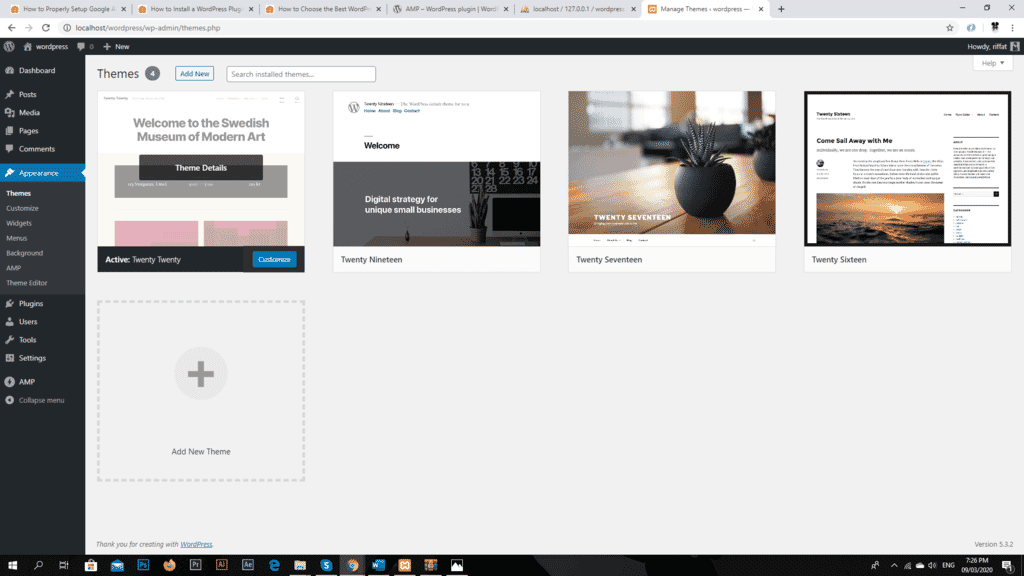Switch to the 'How to Choose the Best WordPress' tab
This screenshot has width=1024, height=576.
click(x=324, y=9)
